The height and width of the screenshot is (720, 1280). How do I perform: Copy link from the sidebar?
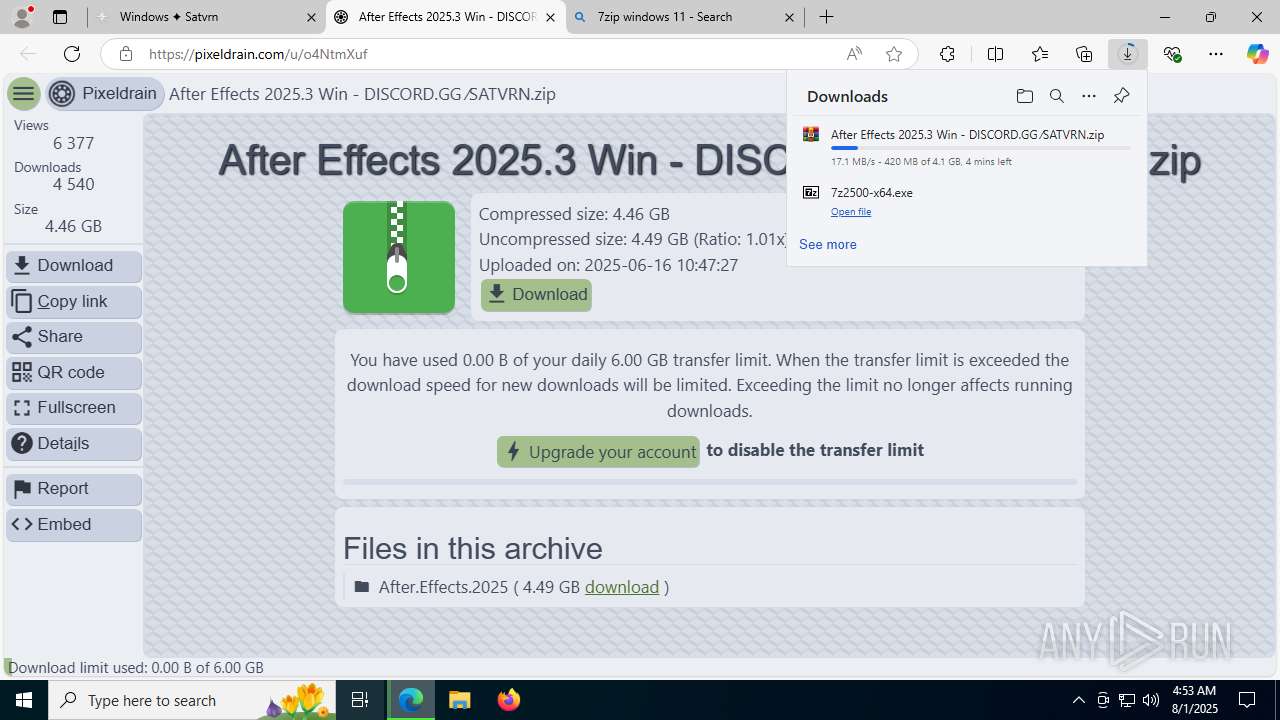(74, 302)
